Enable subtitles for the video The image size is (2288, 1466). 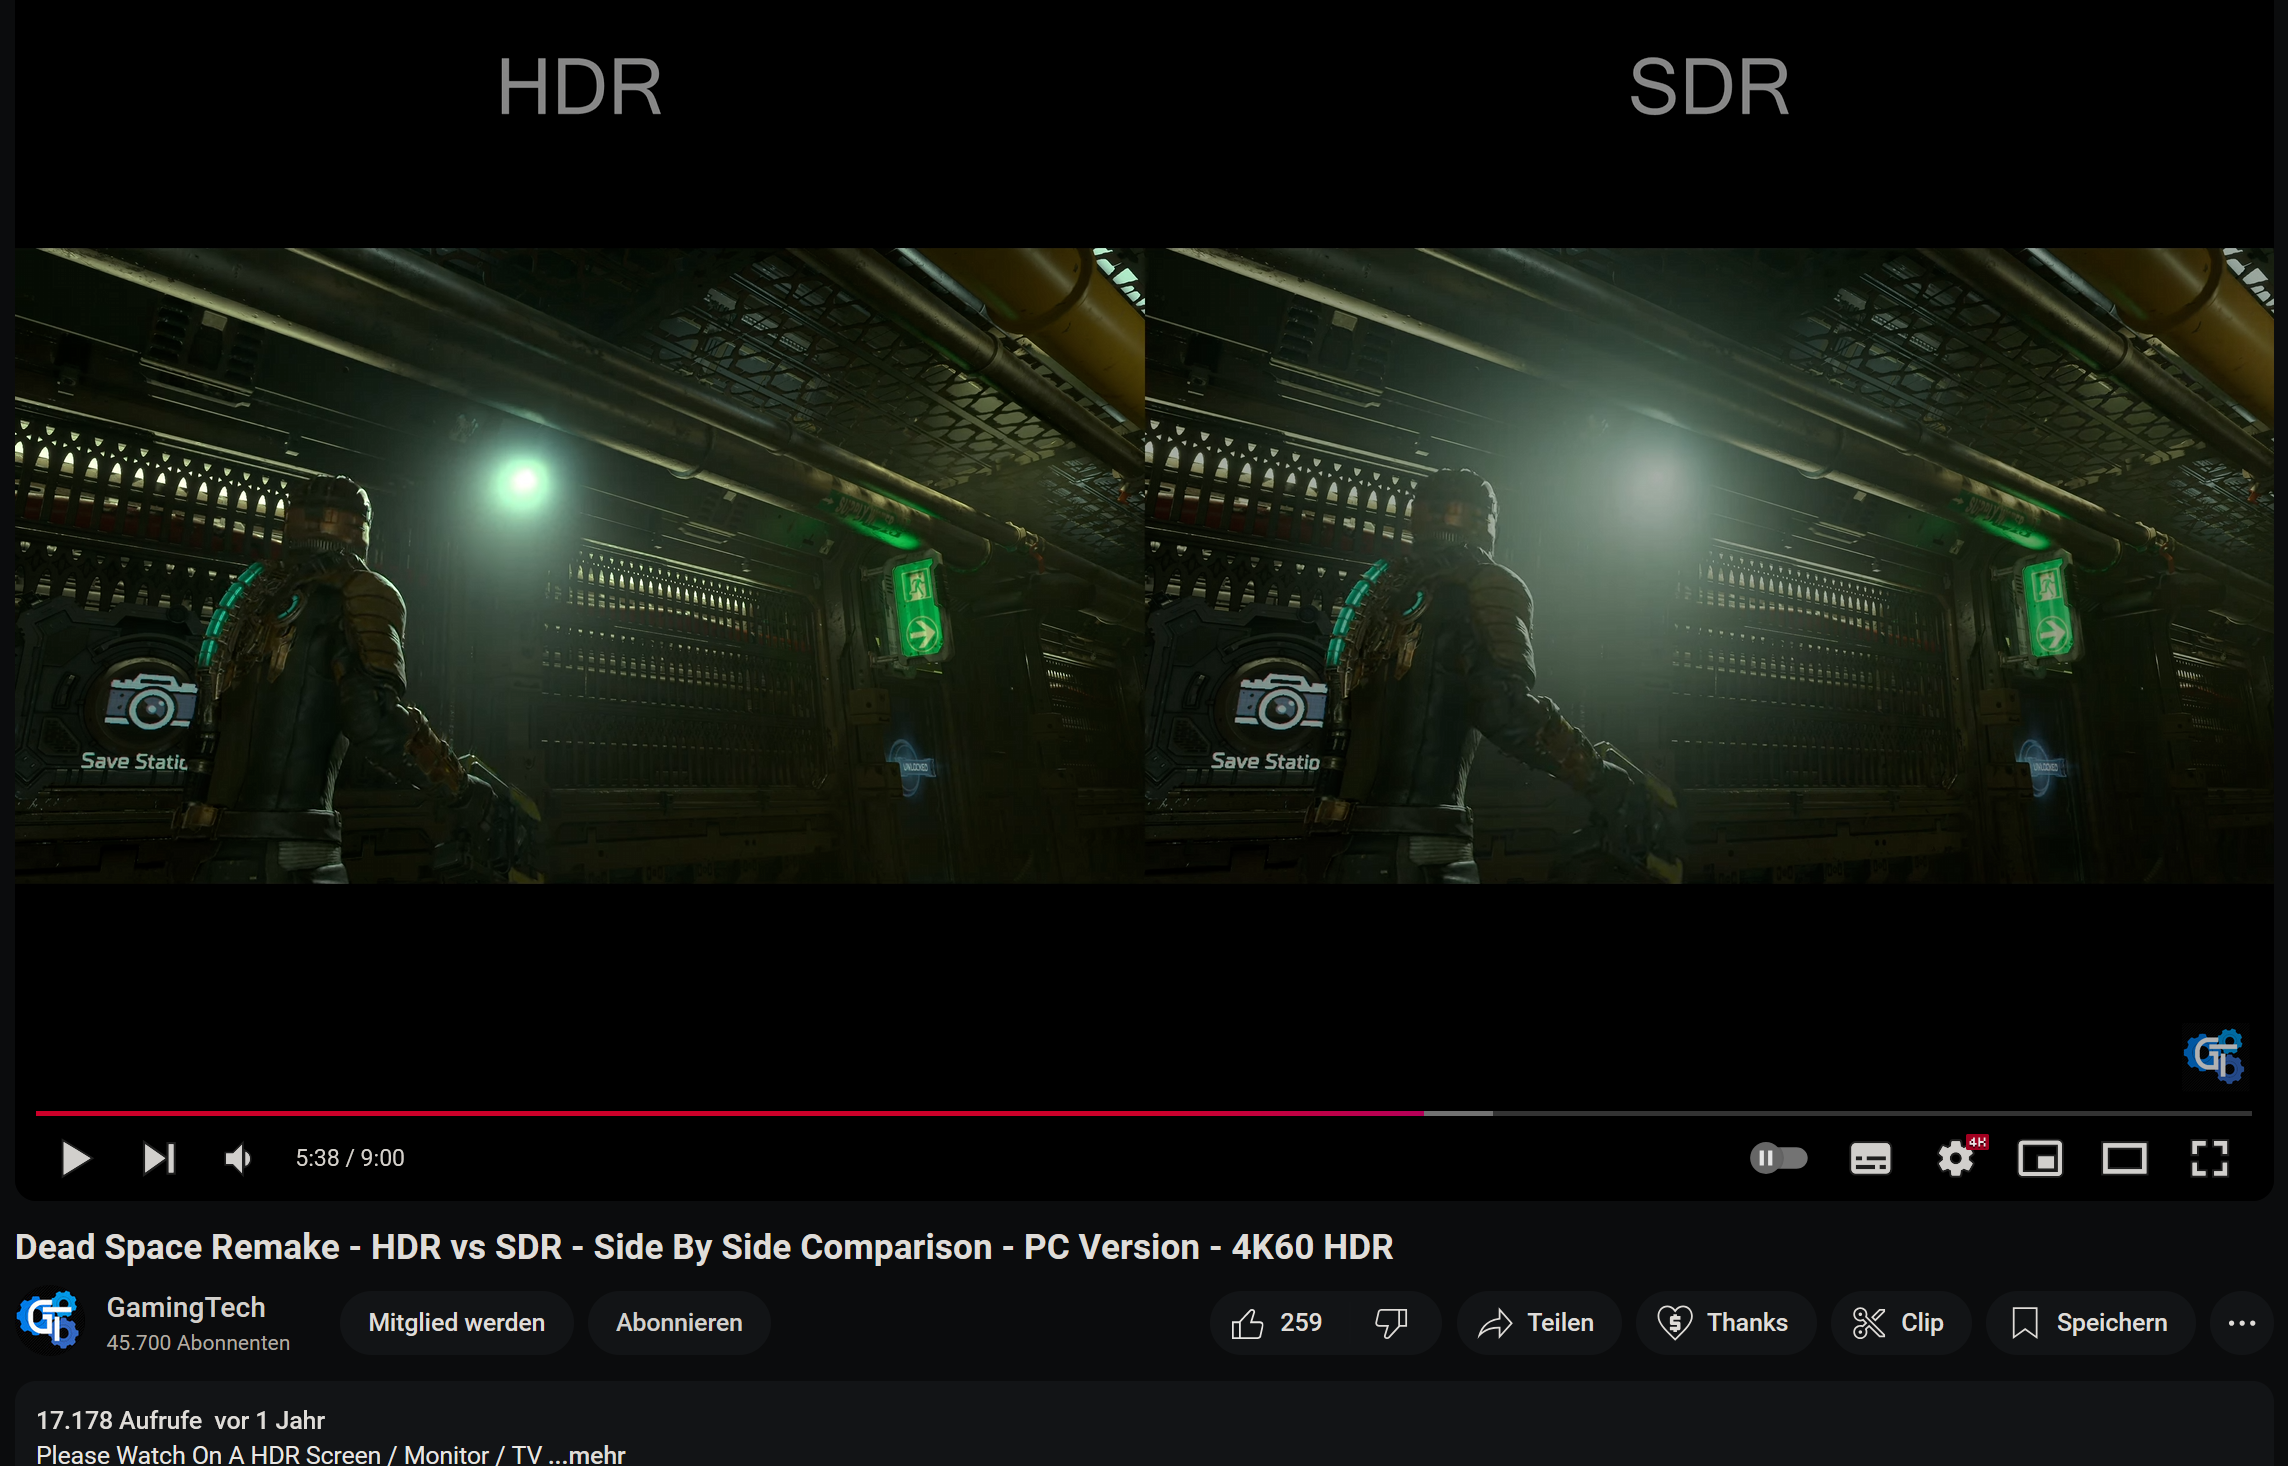point(1869,1158)
